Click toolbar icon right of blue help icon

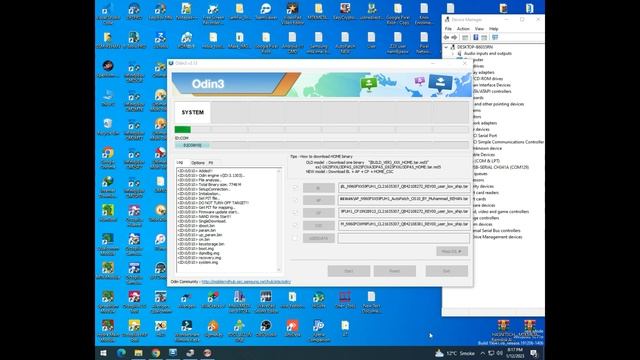point(484,38)
